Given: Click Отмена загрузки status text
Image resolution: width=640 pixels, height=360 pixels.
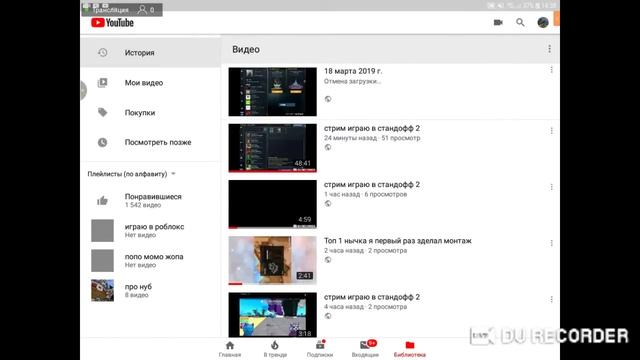Looking at the screenshot, I should click(352, 81).
